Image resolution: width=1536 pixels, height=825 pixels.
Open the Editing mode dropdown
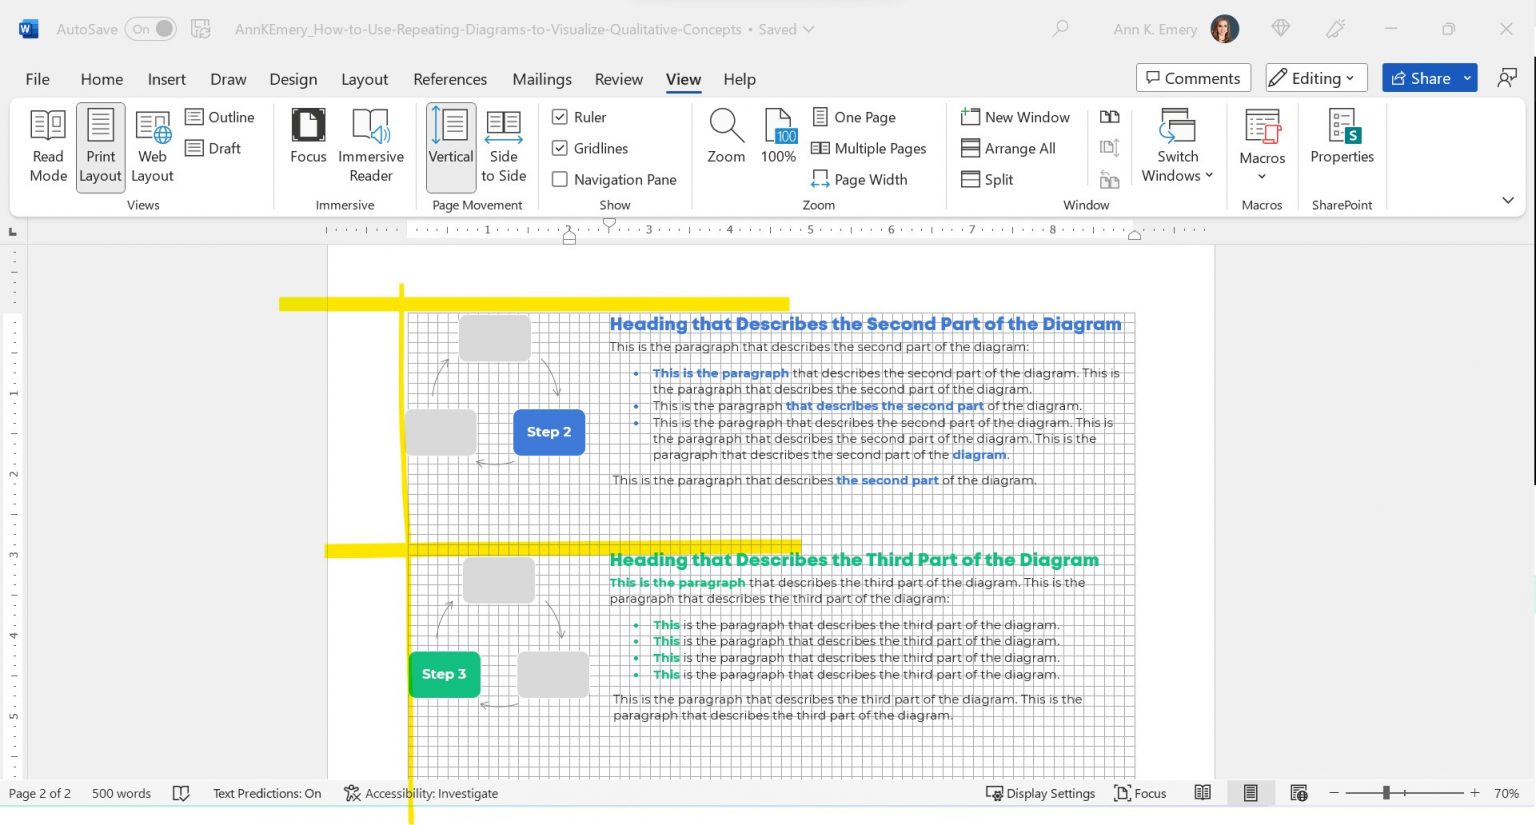[x=1315, y=77]
